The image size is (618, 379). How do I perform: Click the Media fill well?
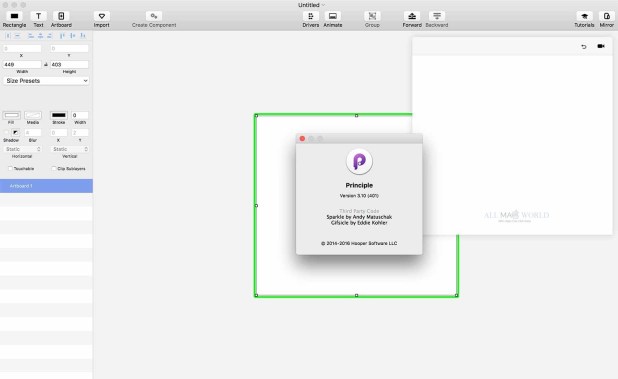tap(33, 115)
